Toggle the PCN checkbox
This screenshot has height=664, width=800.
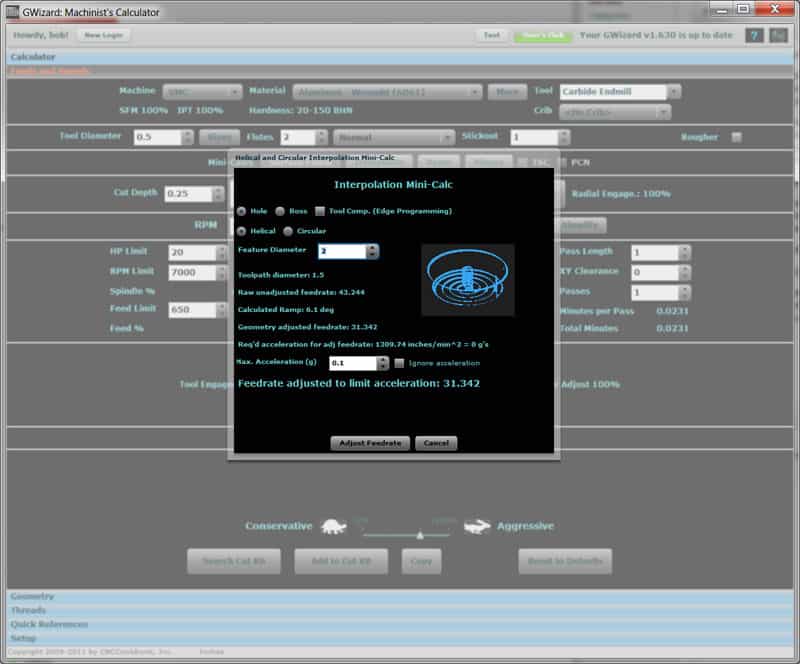point(563,162)
